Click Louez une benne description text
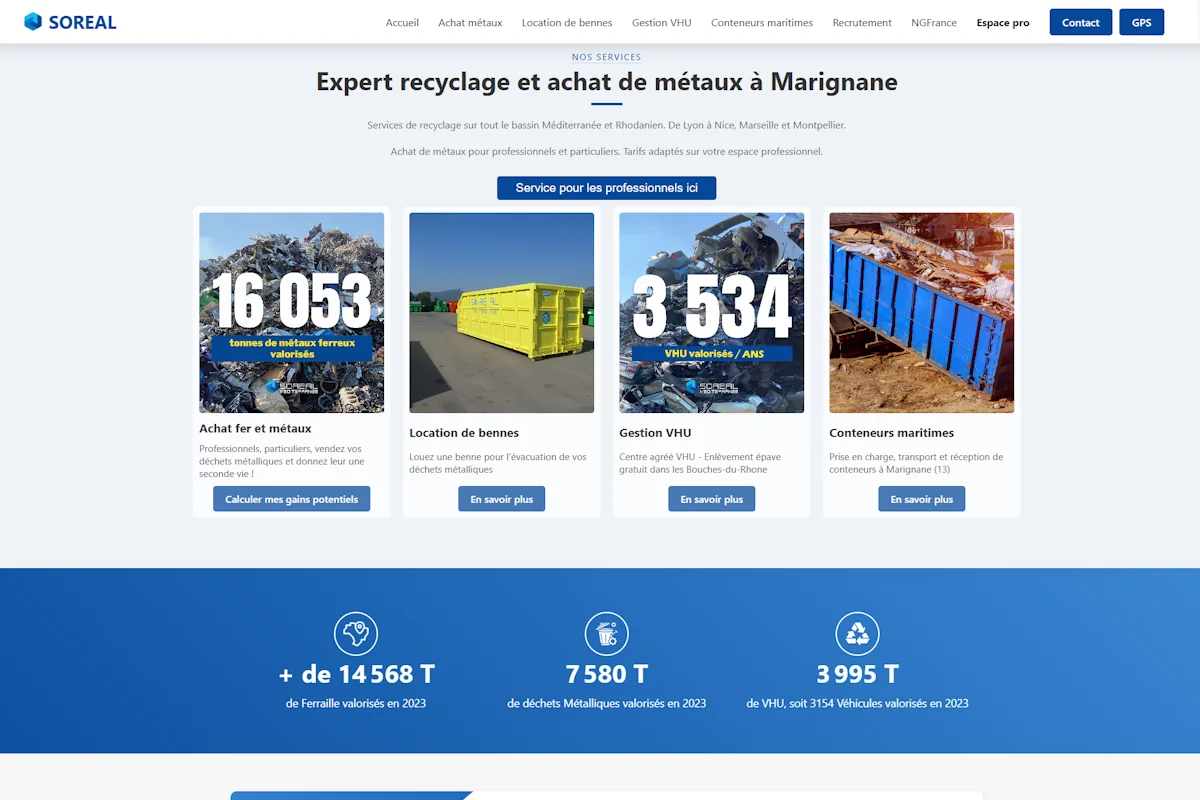The image size is (1200, 800). tap(498, 463)
